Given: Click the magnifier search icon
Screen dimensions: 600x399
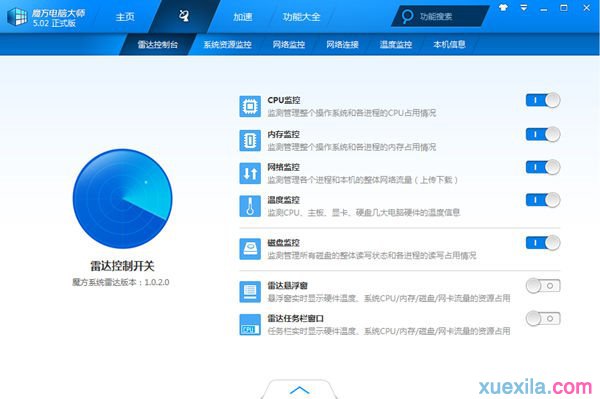Looking at the screenshot, I should coord(407,16).
